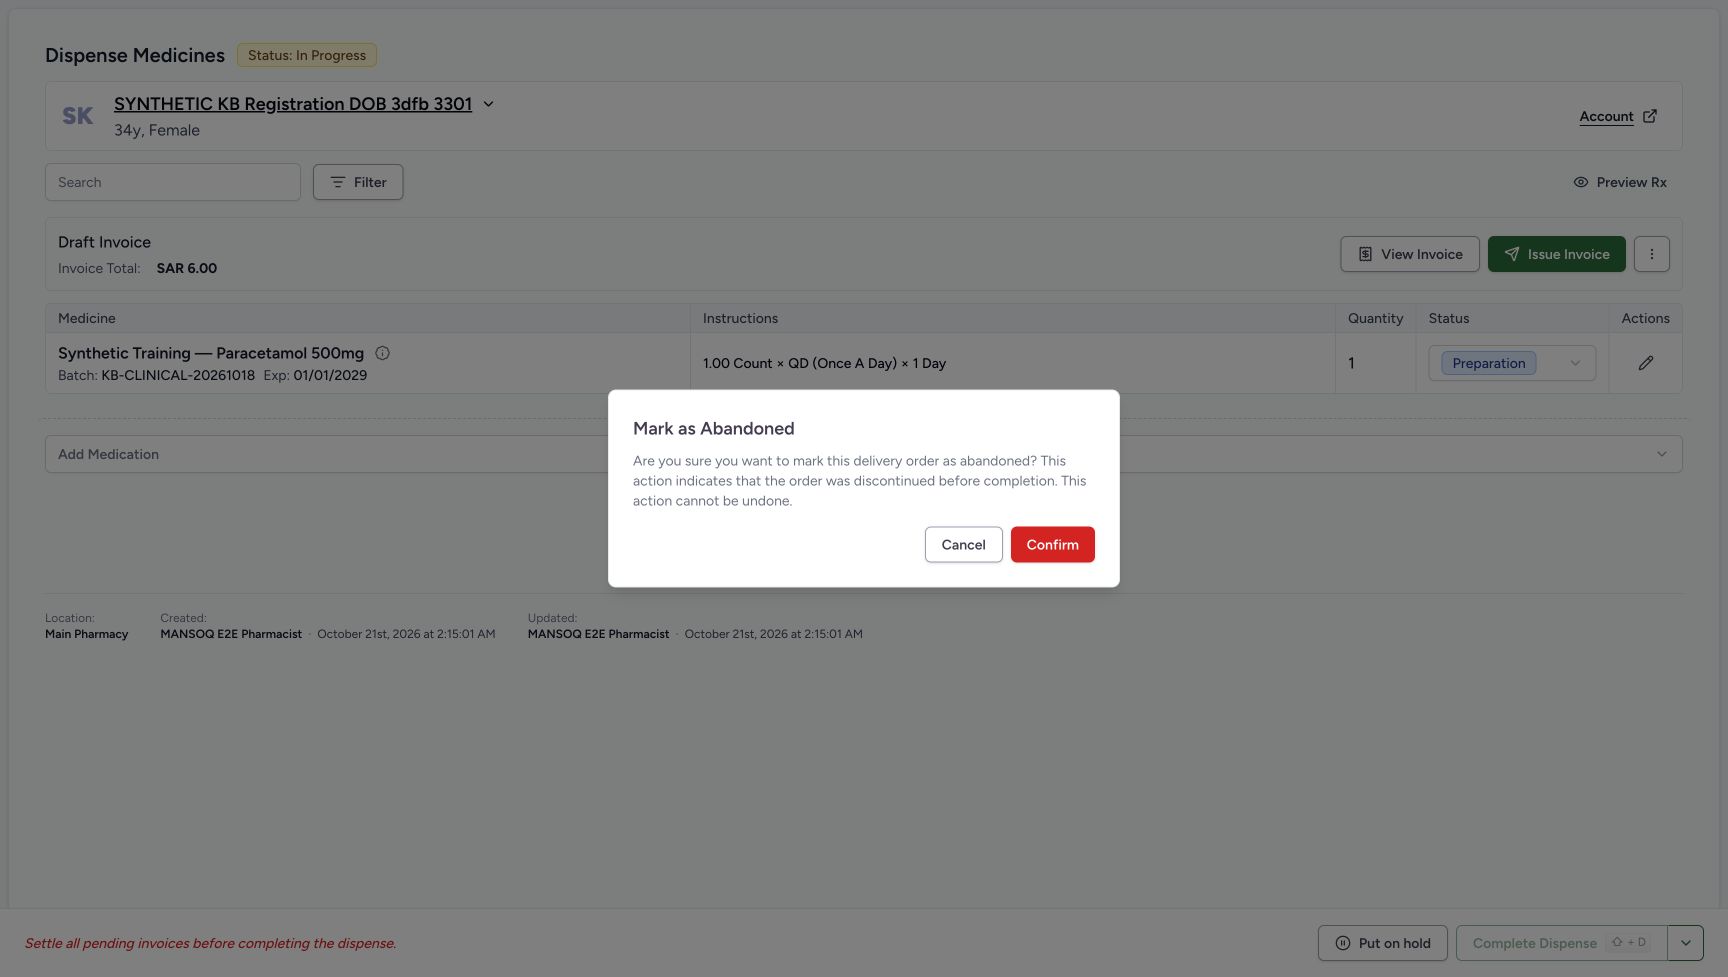Image resolution: width=1728 pixels, height=977 pixels.
Task: Click the Mark as Abandoned dialog title
Action: 714,428
